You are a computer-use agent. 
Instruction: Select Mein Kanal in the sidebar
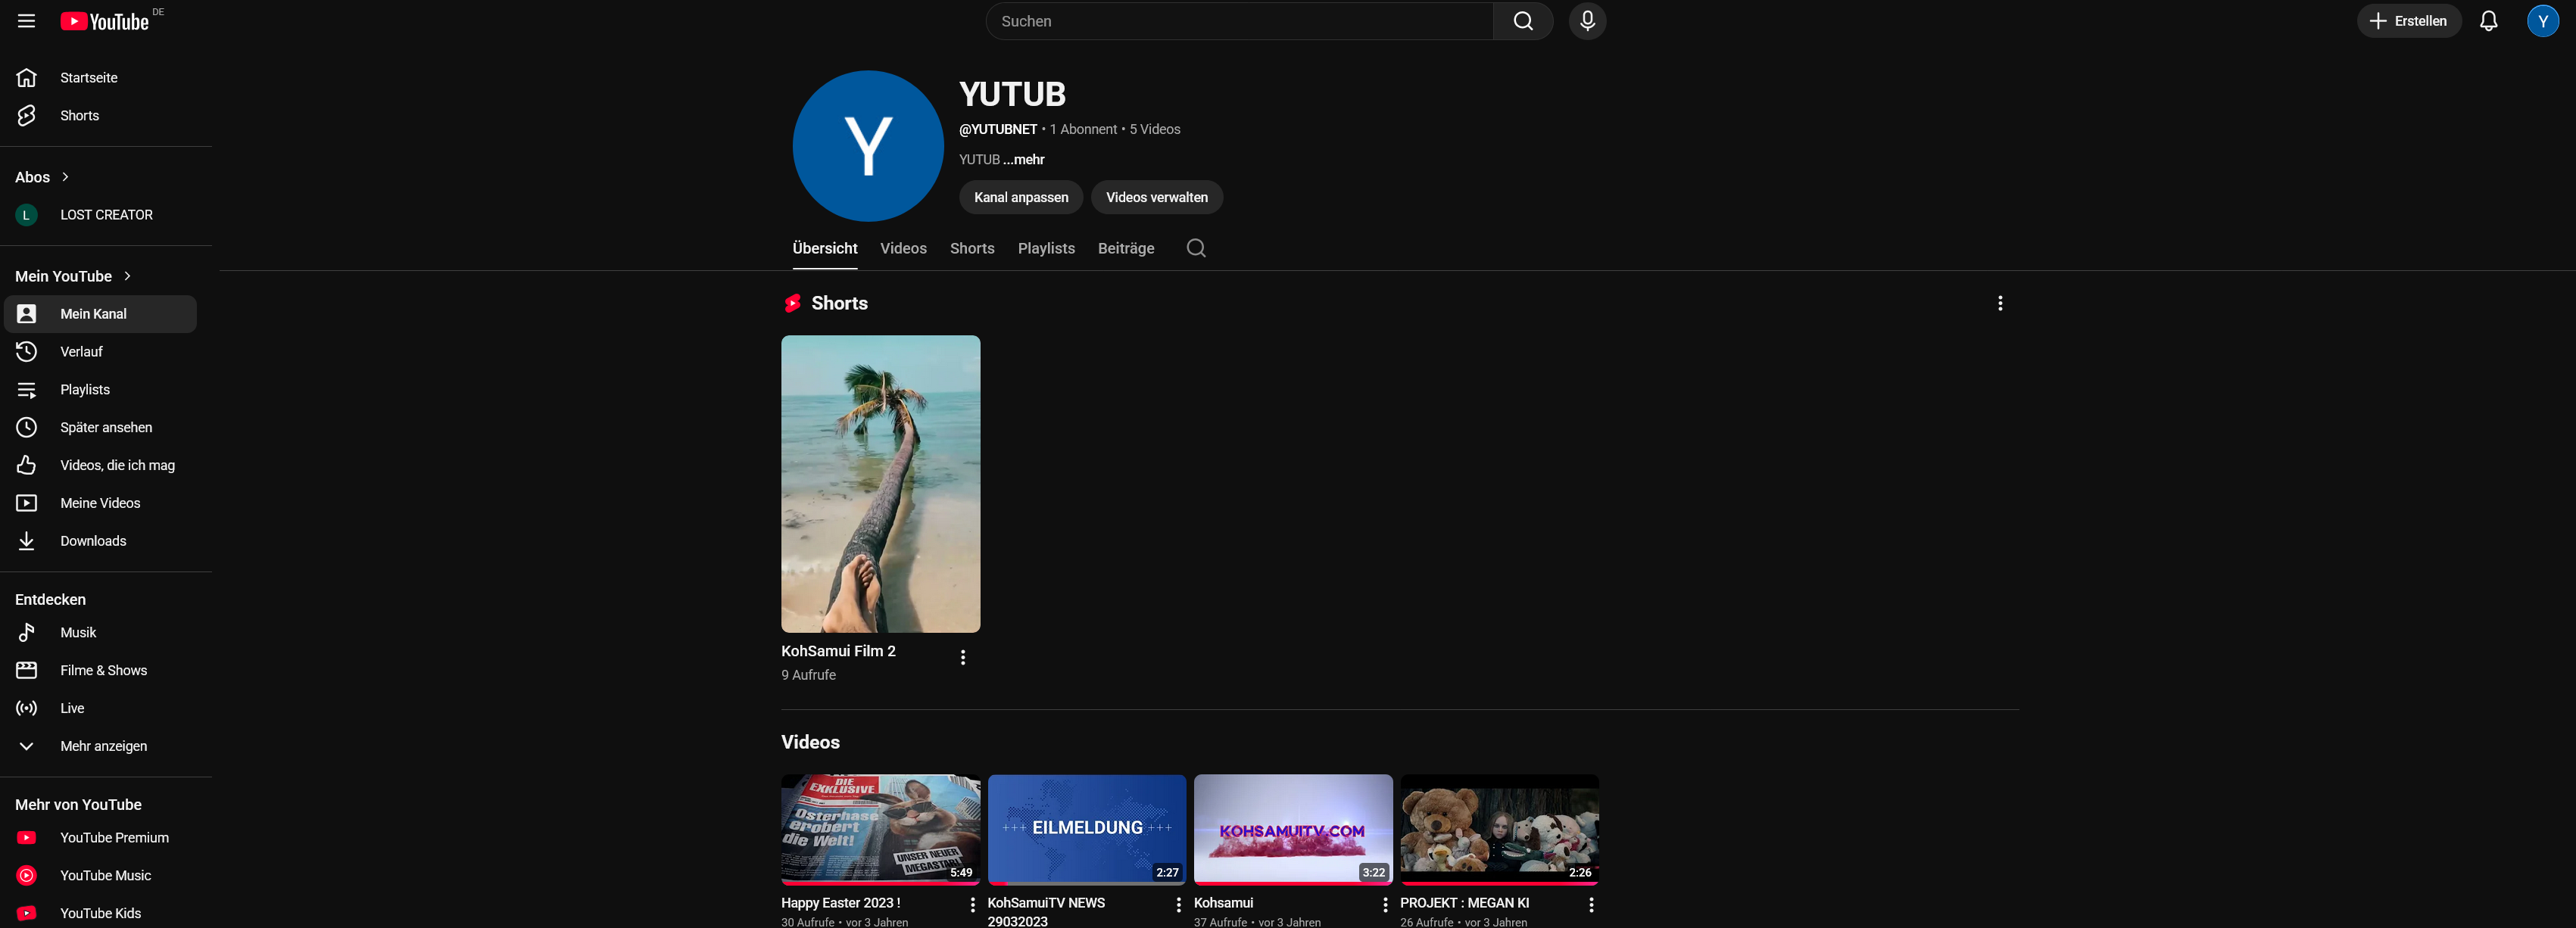(x=100, y=314)
